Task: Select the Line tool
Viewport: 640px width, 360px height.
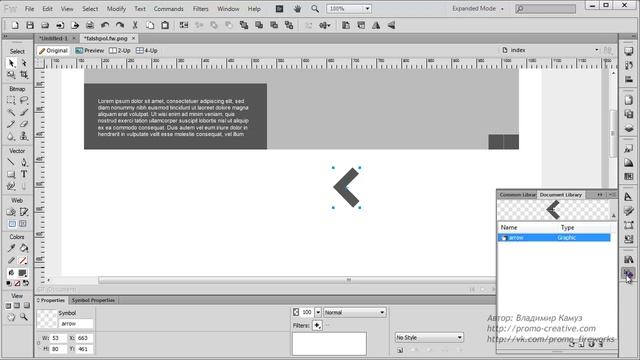Action: (11, 162)
